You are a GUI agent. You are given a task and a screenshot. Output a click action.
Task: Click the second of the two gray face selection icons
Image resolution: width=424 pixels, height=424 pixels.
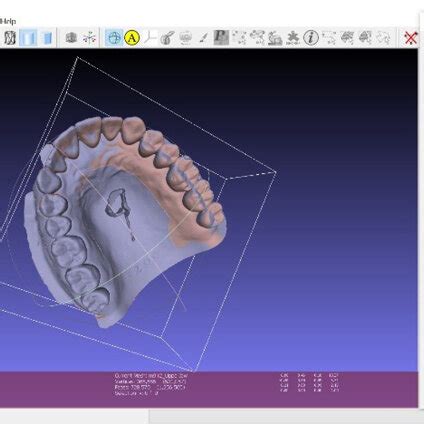pyautogui.click(x=365, y=38)
